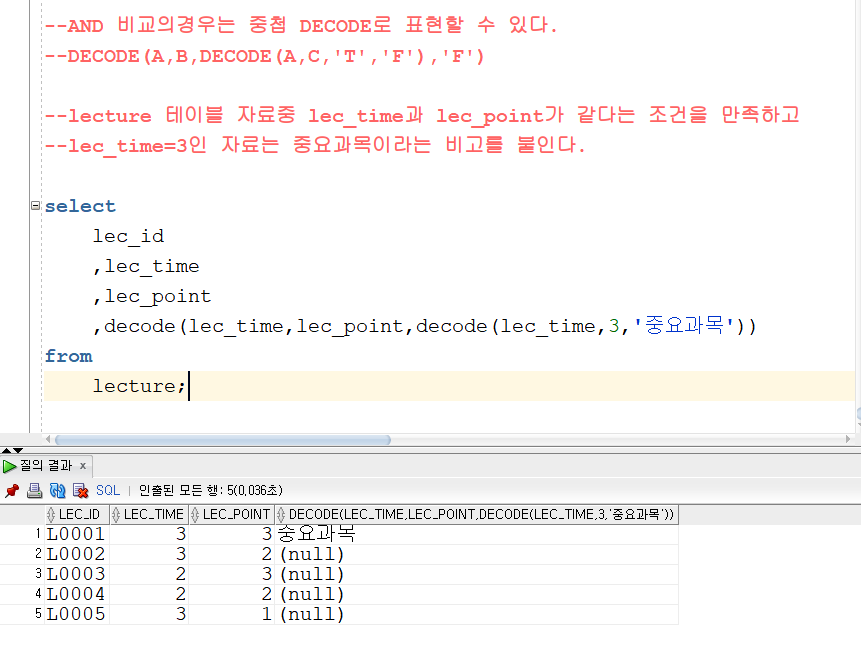Click the refresh icon in the results toolbar

click(57, 490)
